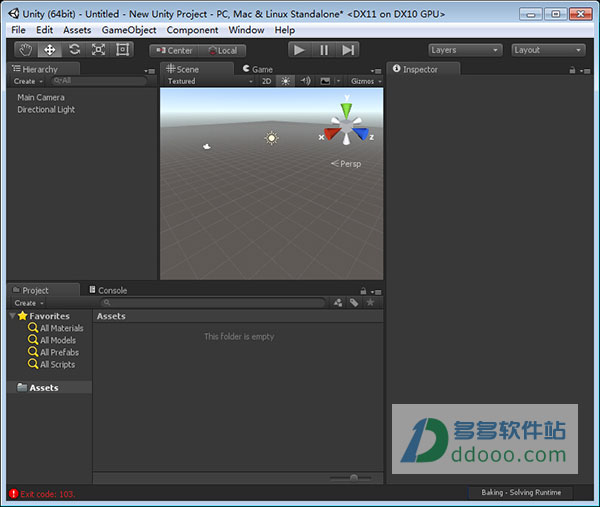Select the light icon in scene
Viewport: 600px width, 507px height.
pos(271,138)
